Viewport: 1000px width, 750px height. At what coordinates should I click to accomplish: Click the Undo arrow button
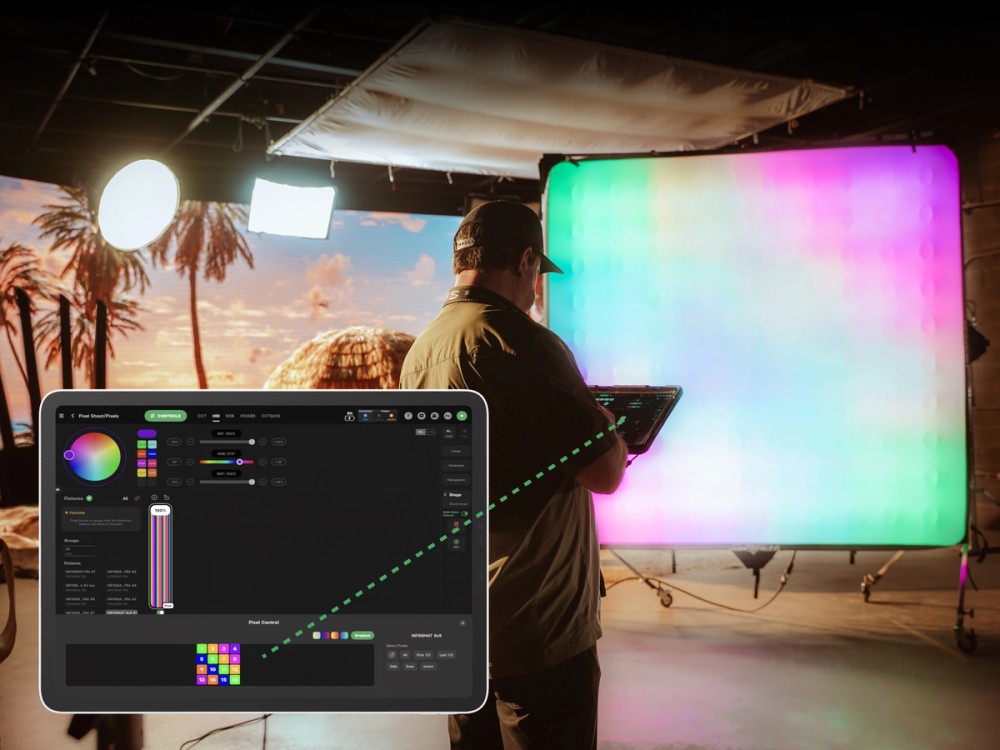pyautogui.click(x=449, y=434)
